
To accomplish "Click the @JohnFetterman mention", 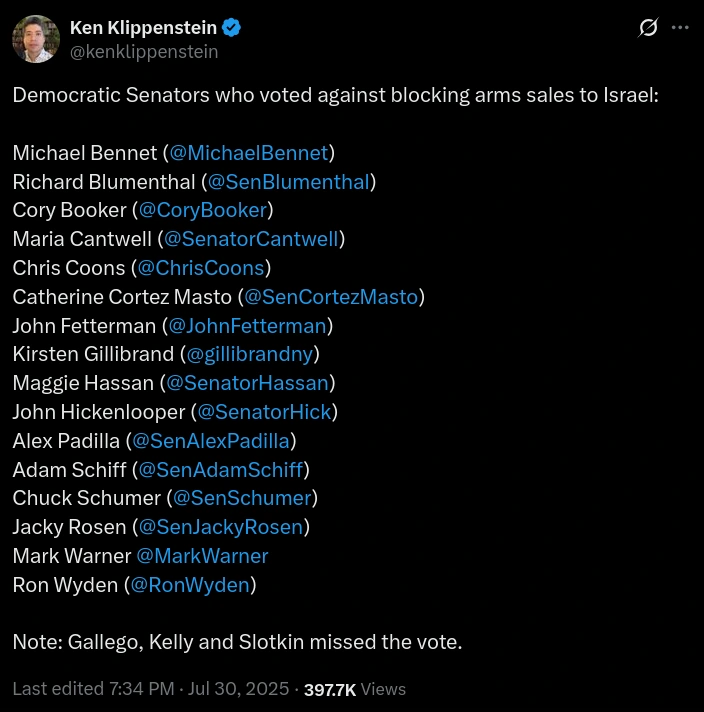I will 247,326.
